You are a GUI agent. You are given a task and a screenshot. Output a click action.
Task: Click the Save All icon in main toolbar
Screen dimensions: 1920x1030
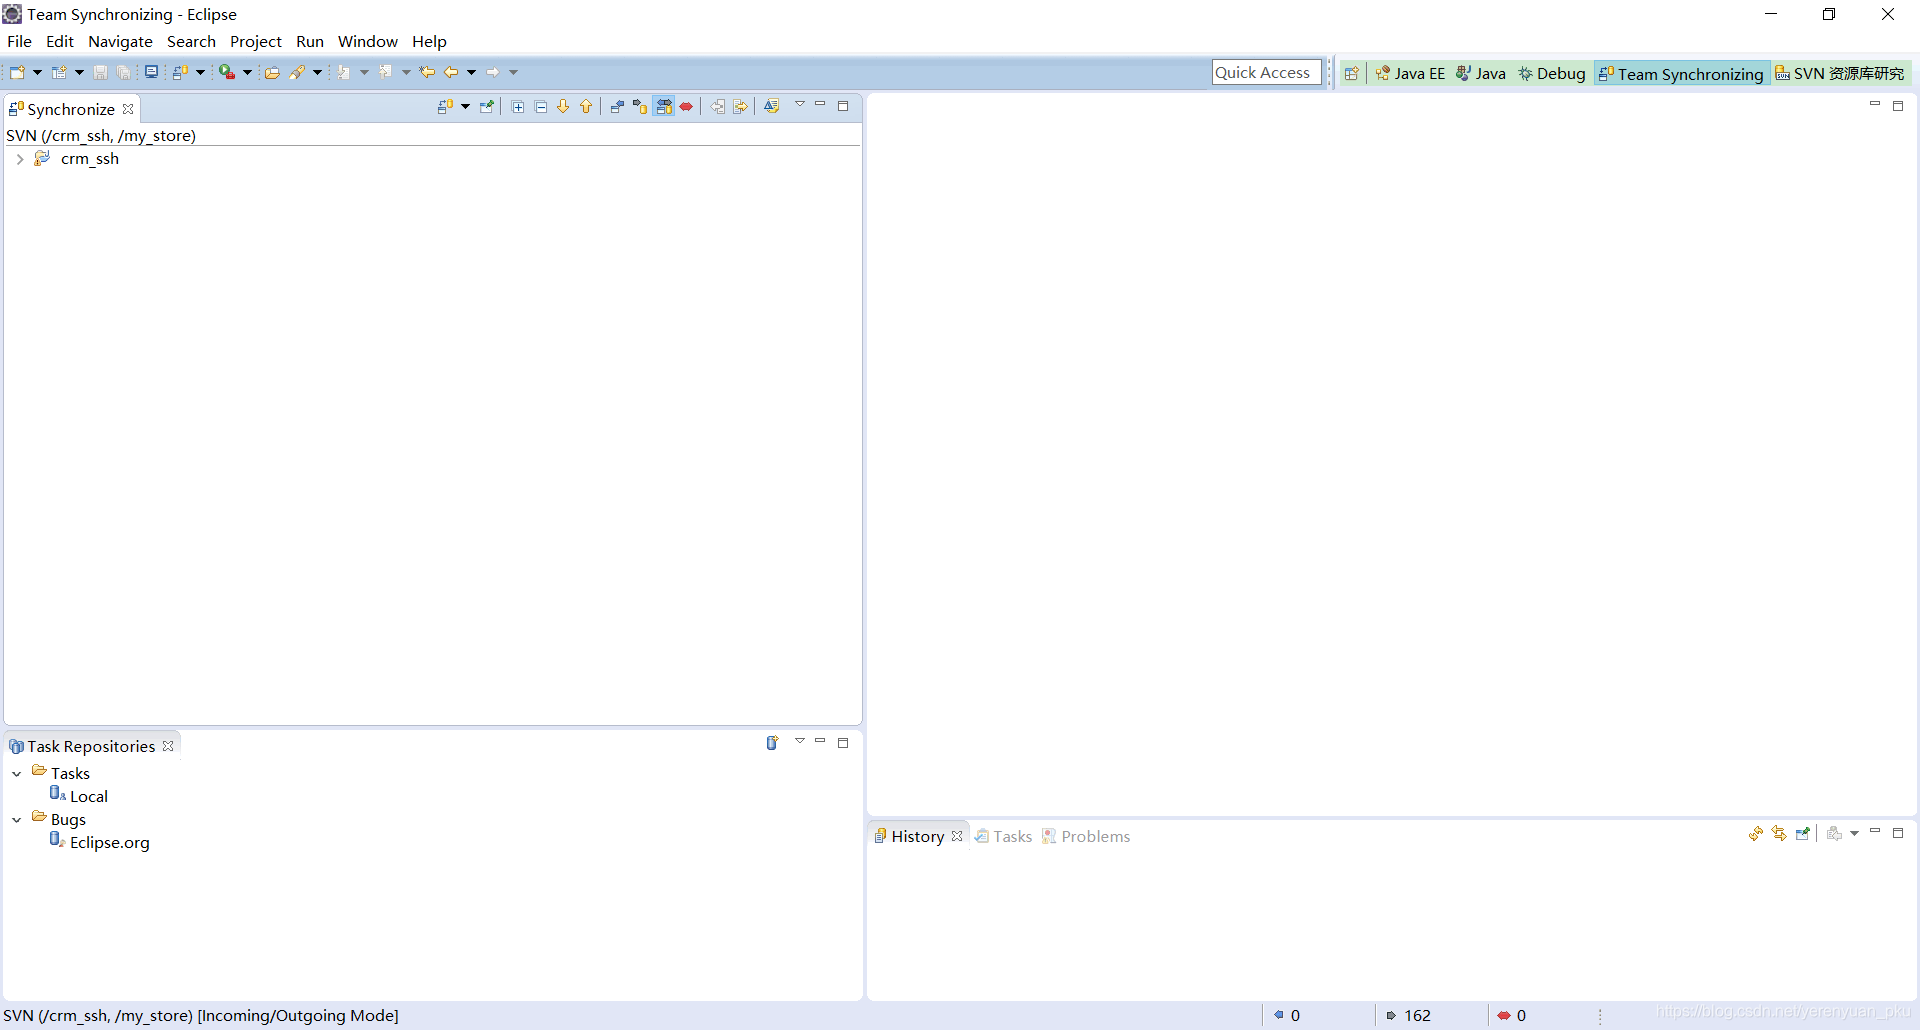click(123, 72)
